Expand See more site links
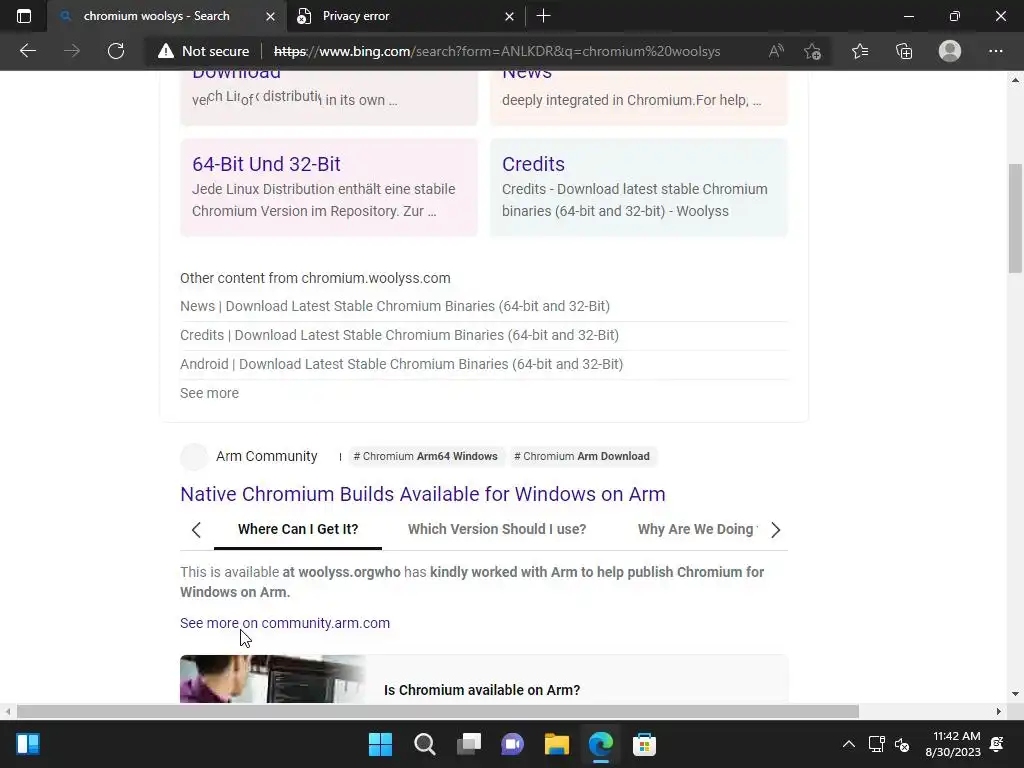This screenshot has height=768, width=1024. pyautogui.click(x=210, y=393)
